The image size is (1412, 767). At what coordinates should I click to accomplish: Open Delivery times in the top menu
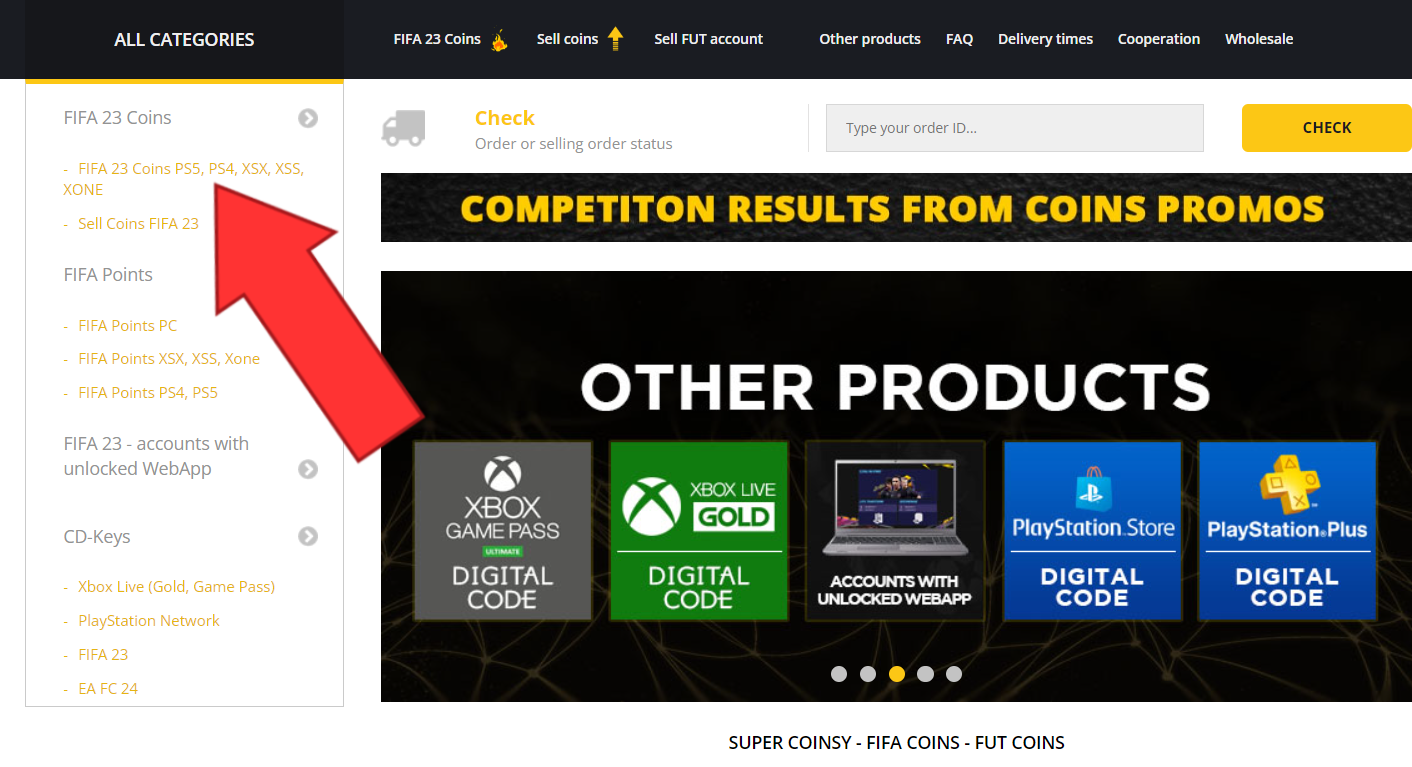pyautogui.click(x=1045, y=39)
